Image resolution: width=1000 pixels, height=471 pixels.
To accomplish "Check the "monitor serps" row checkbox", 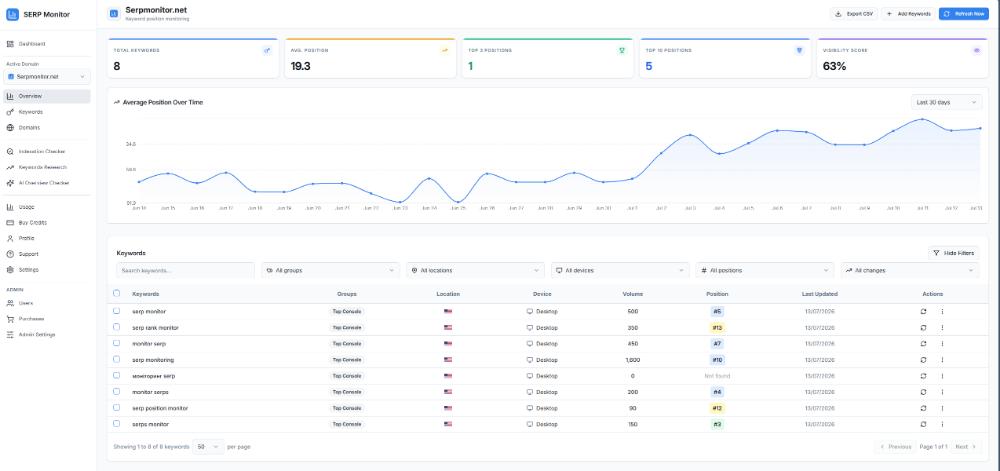I will click(x=116, y=391).
